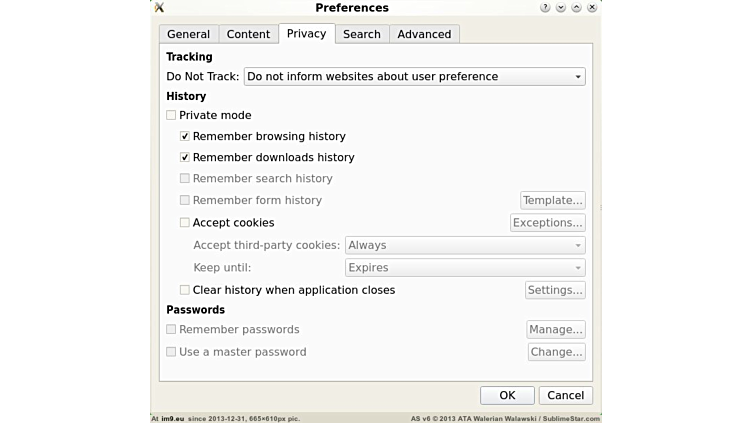
Task: Open the Advanced tab
Action: (424, 34)
